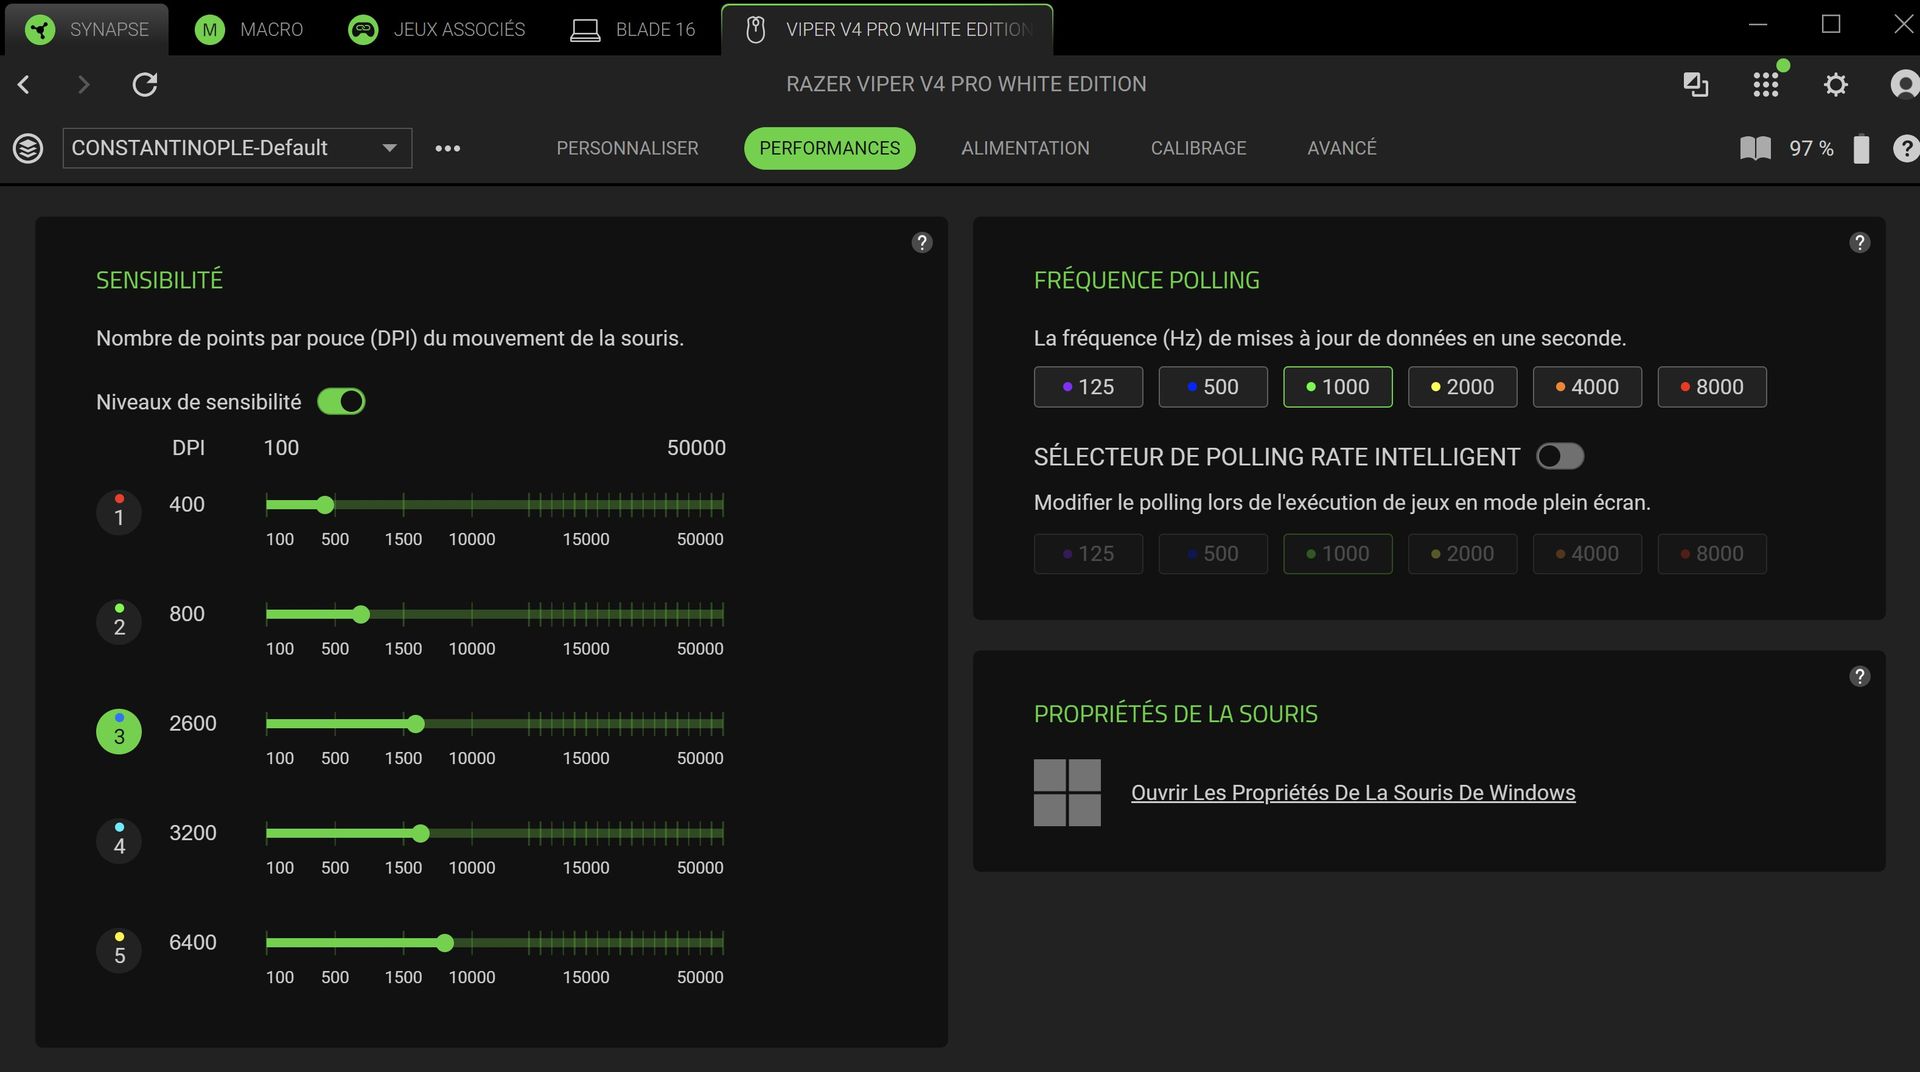Viewport: 1920px width, 1072px height.
Task: Open the user account avatar
Action: (x=1904, y=85)
